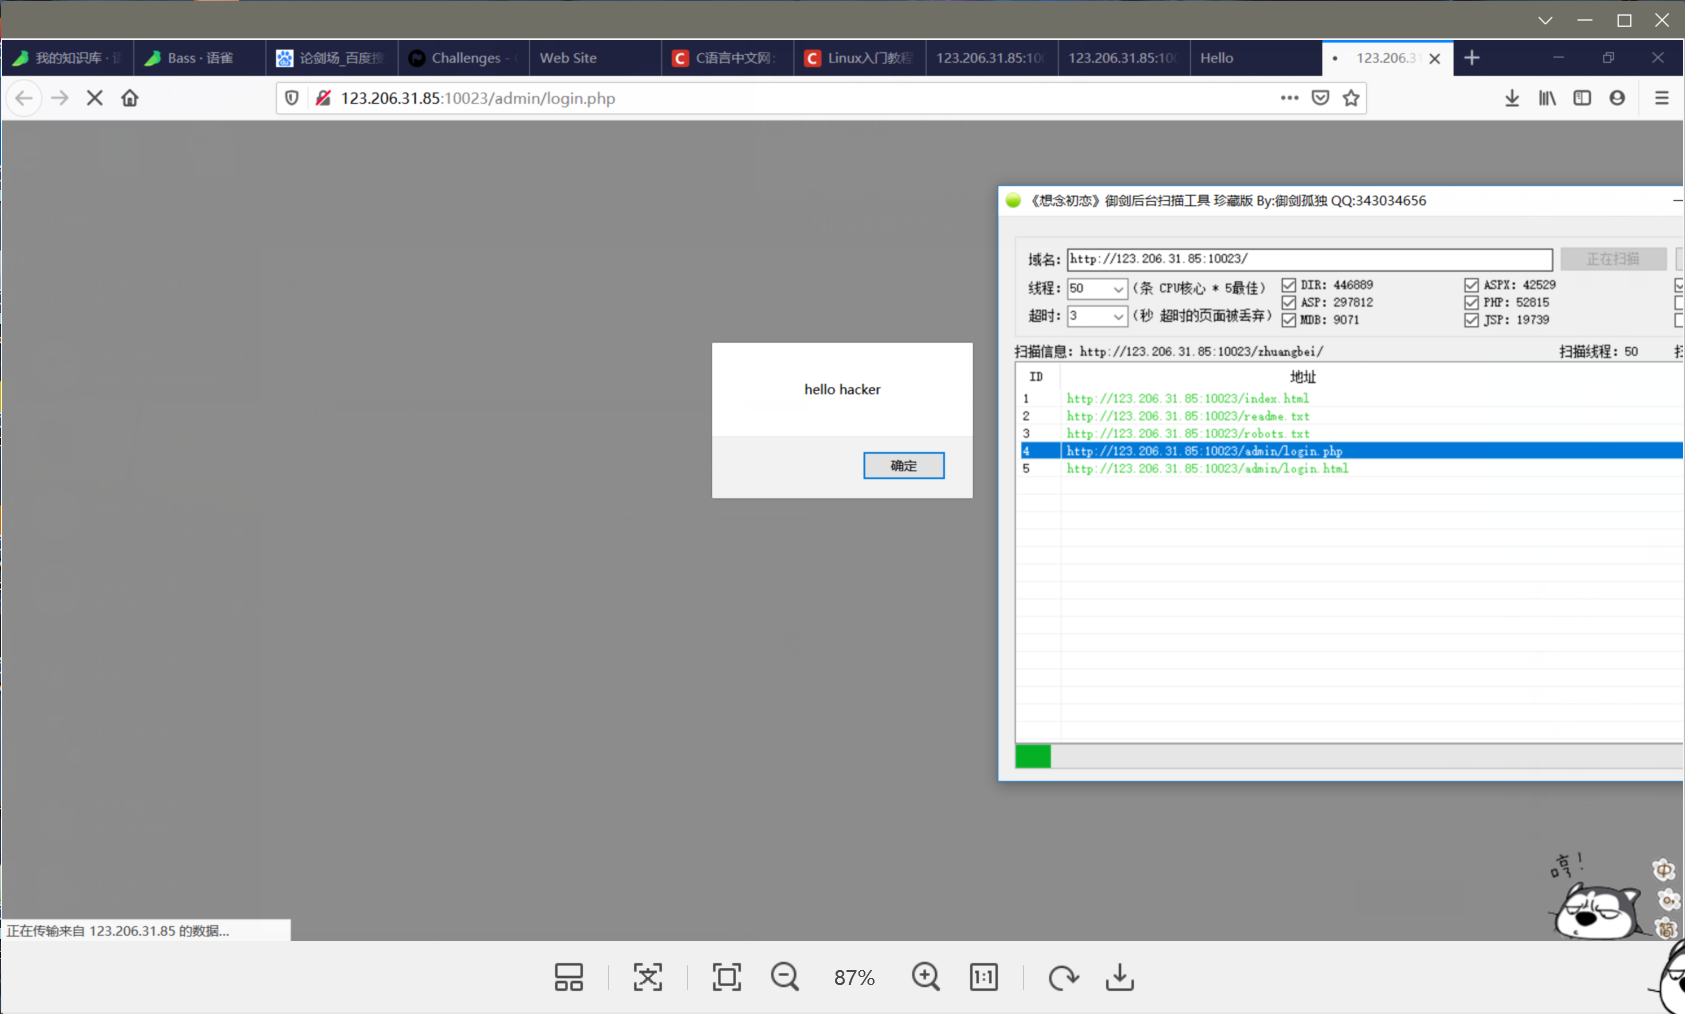Click the green scanner app icon in title
The width and height of the screenshot is (1685, 1014).
click(1013, 200)
